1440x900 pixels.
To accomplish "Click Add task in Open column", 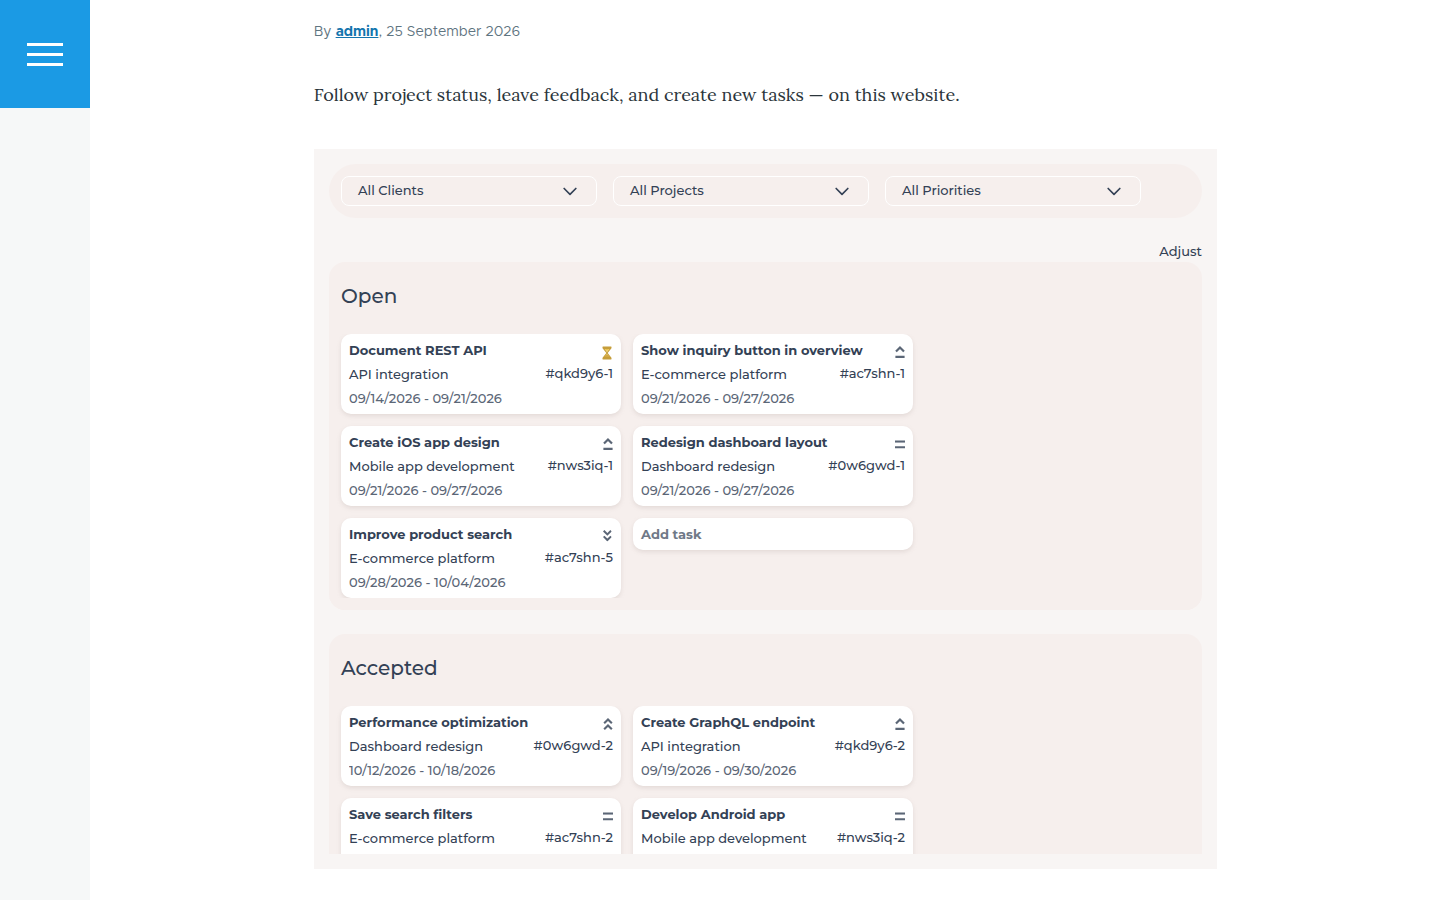I will [773, 534].
